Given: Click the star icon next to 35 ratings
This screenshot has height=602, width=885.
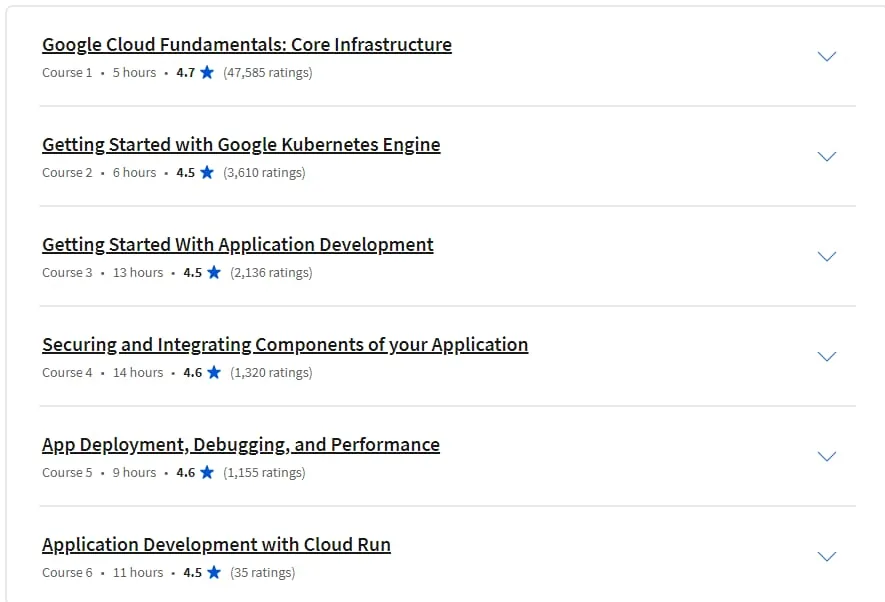Looking at the screenshot, I should [x=214, y=572].
